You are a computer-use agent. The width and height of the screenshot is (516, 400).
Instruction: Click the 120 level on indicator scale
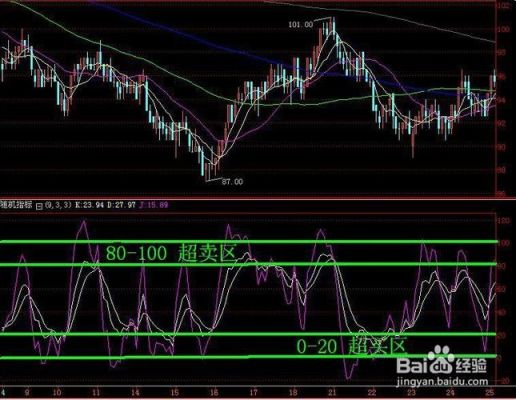504,220
